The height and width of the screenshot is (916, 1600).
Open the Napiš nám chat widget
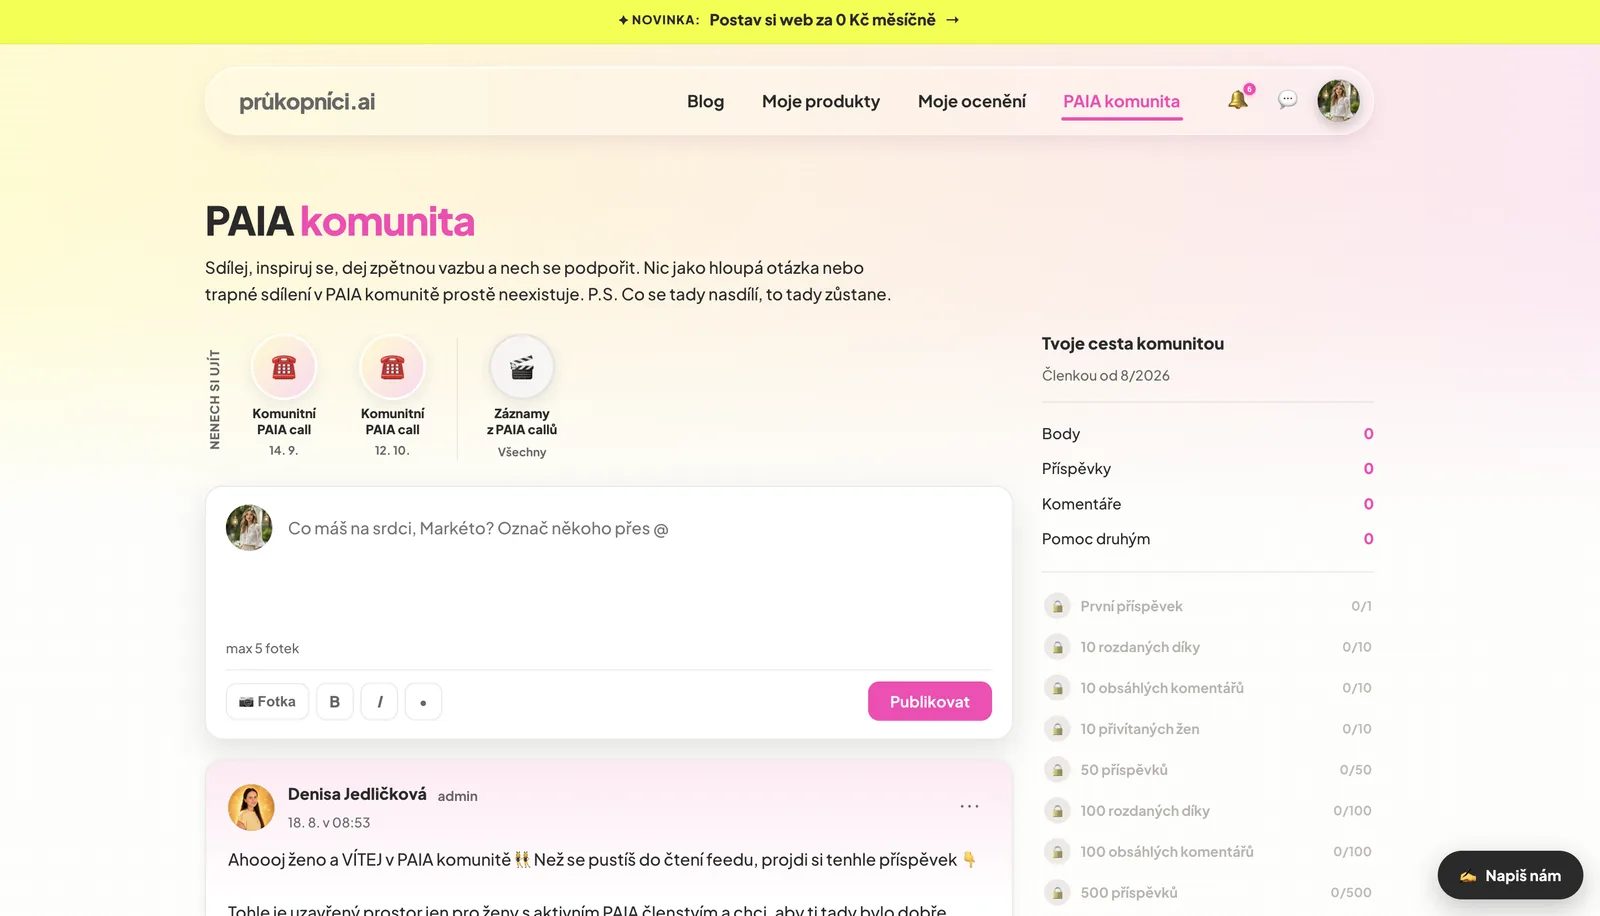click(1510, 875)
